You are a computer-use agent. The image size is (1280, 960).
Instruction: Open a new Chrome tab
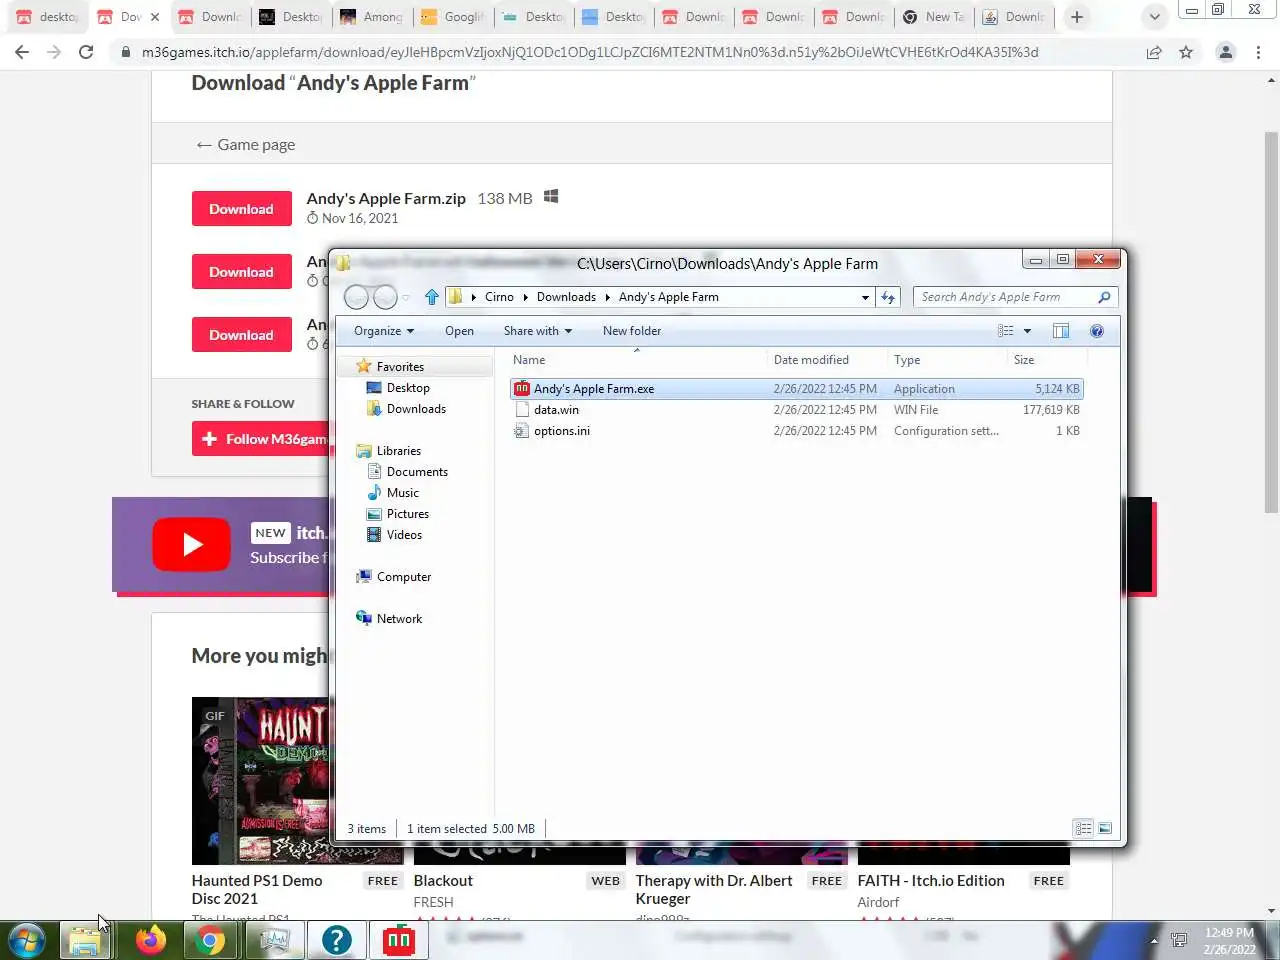[x=1077, y=17]
